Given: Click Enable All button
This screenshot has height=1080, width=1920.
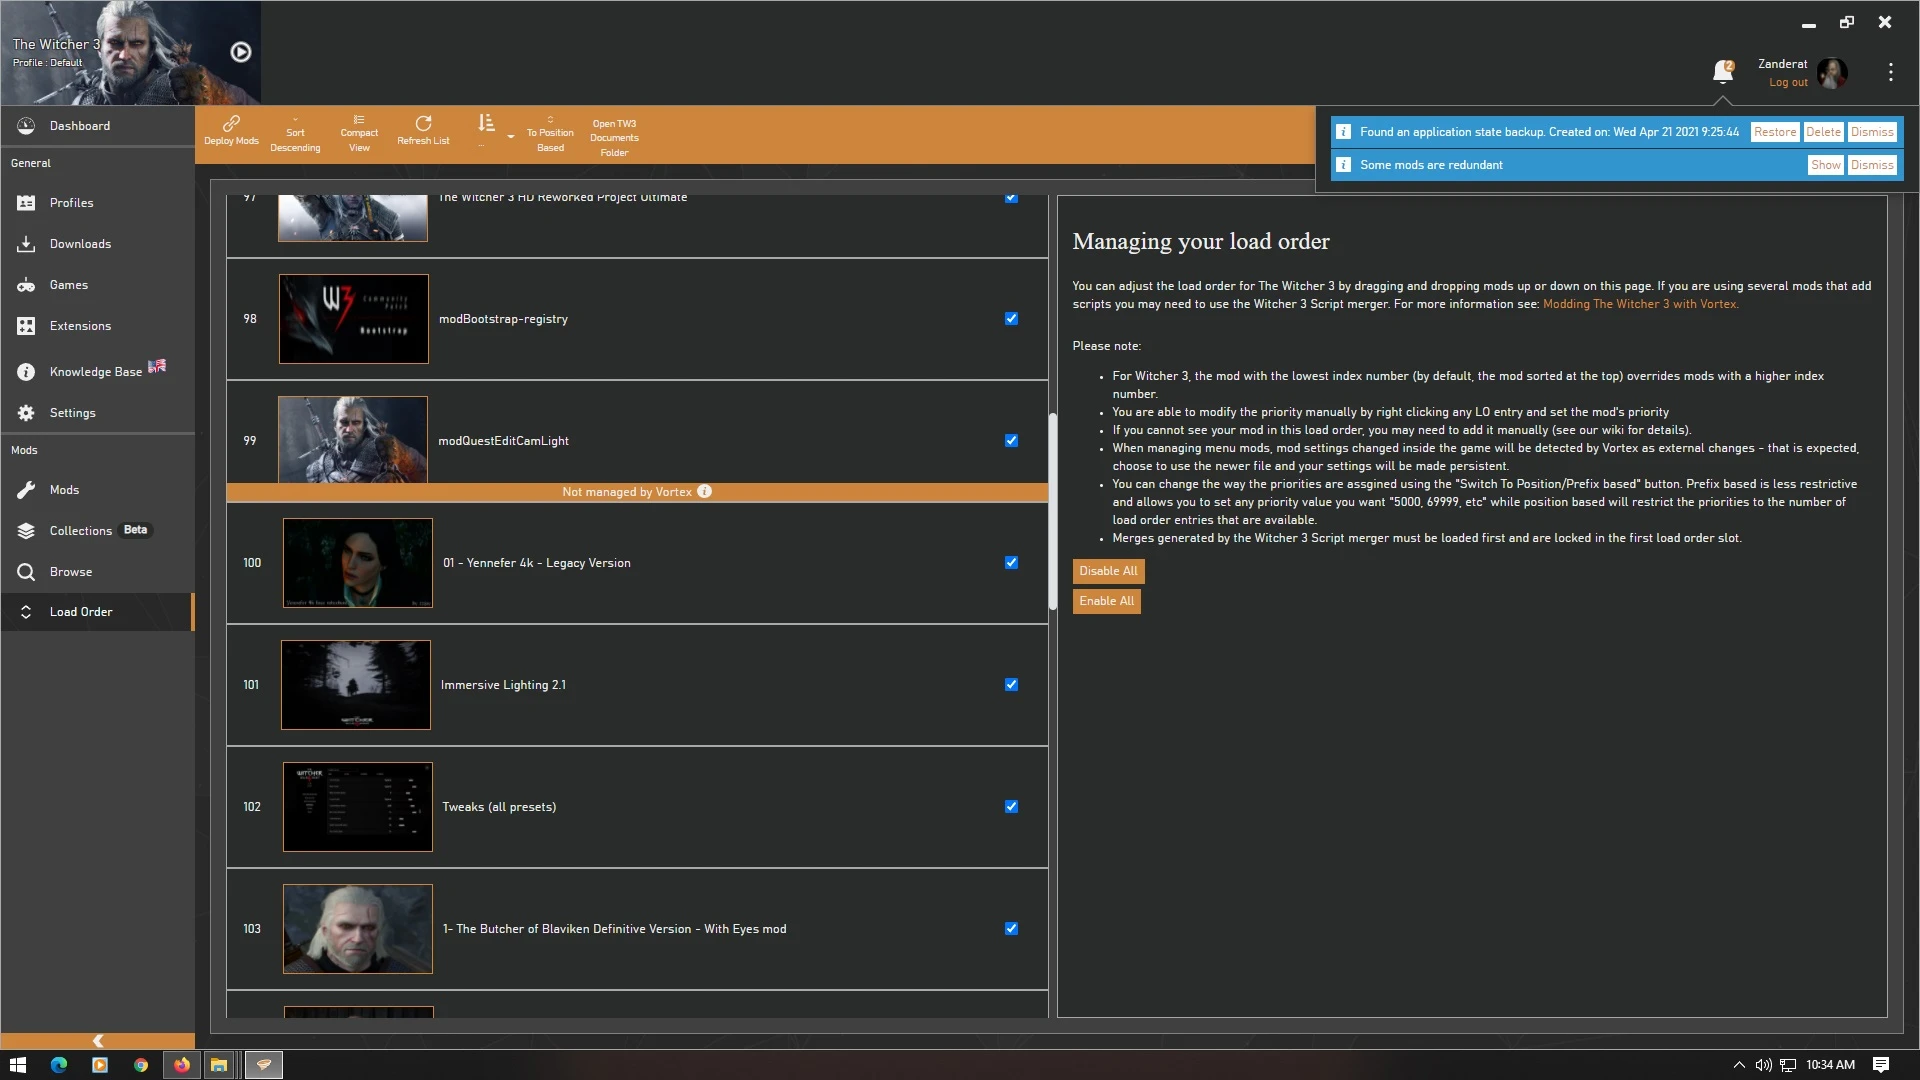Looking at the screenshot, I should (1106, 601).
